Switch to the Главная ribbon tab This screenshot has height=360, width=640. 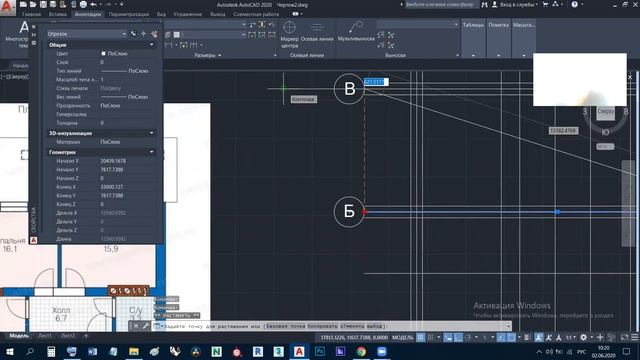click(x=31, y=14)
